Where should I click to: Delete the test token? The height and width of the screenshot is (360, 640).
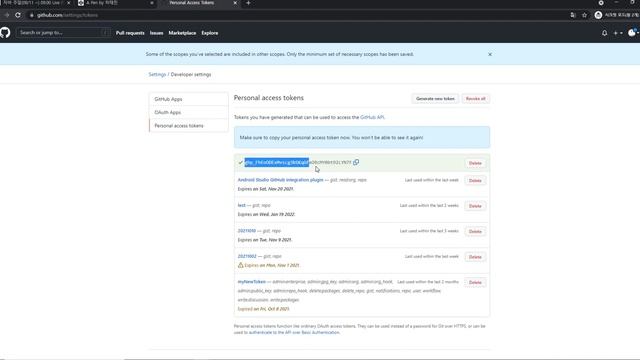pos(475,206)
